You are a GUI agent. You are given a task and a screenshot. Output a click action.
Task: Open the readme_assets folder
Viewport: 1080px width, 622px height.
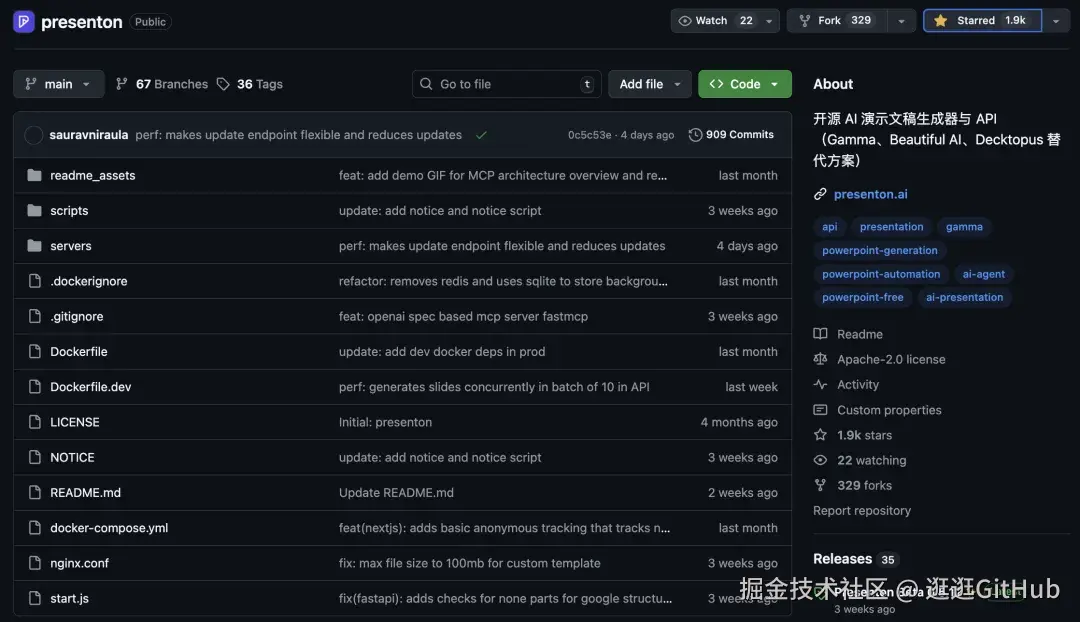[x=92, y=176]
